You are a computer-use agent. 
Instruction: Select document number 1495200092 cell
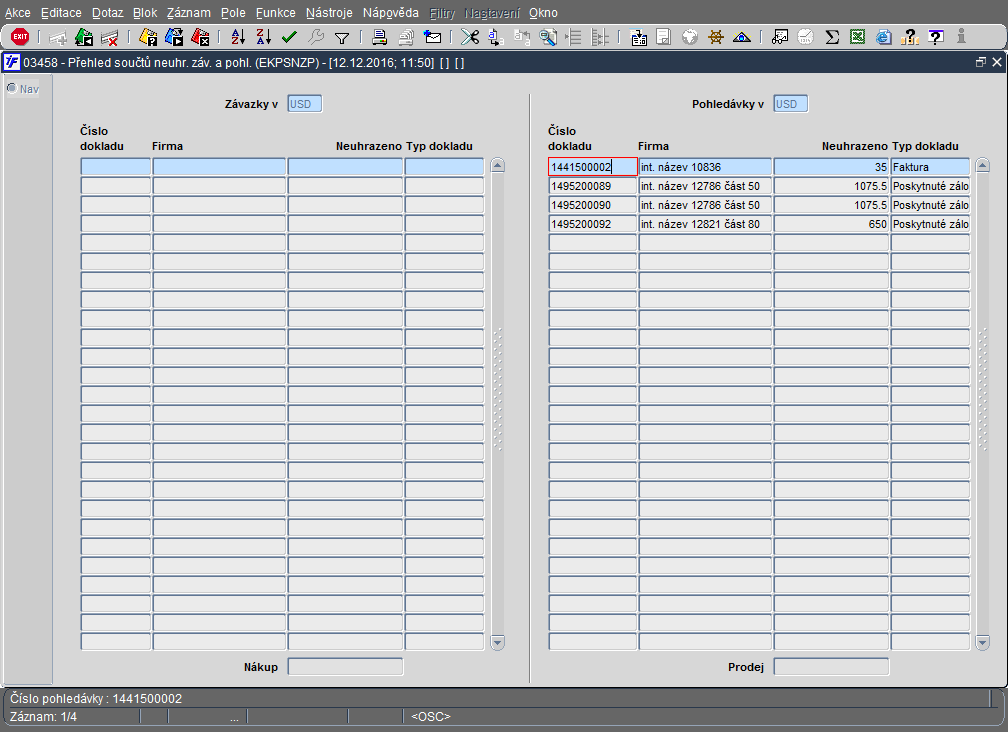coord(593,224)
